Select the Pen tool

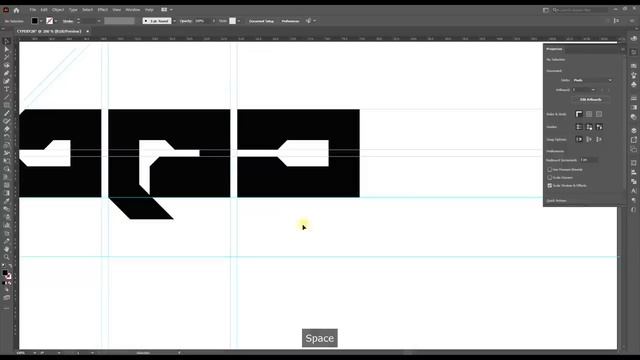point(7,73)
